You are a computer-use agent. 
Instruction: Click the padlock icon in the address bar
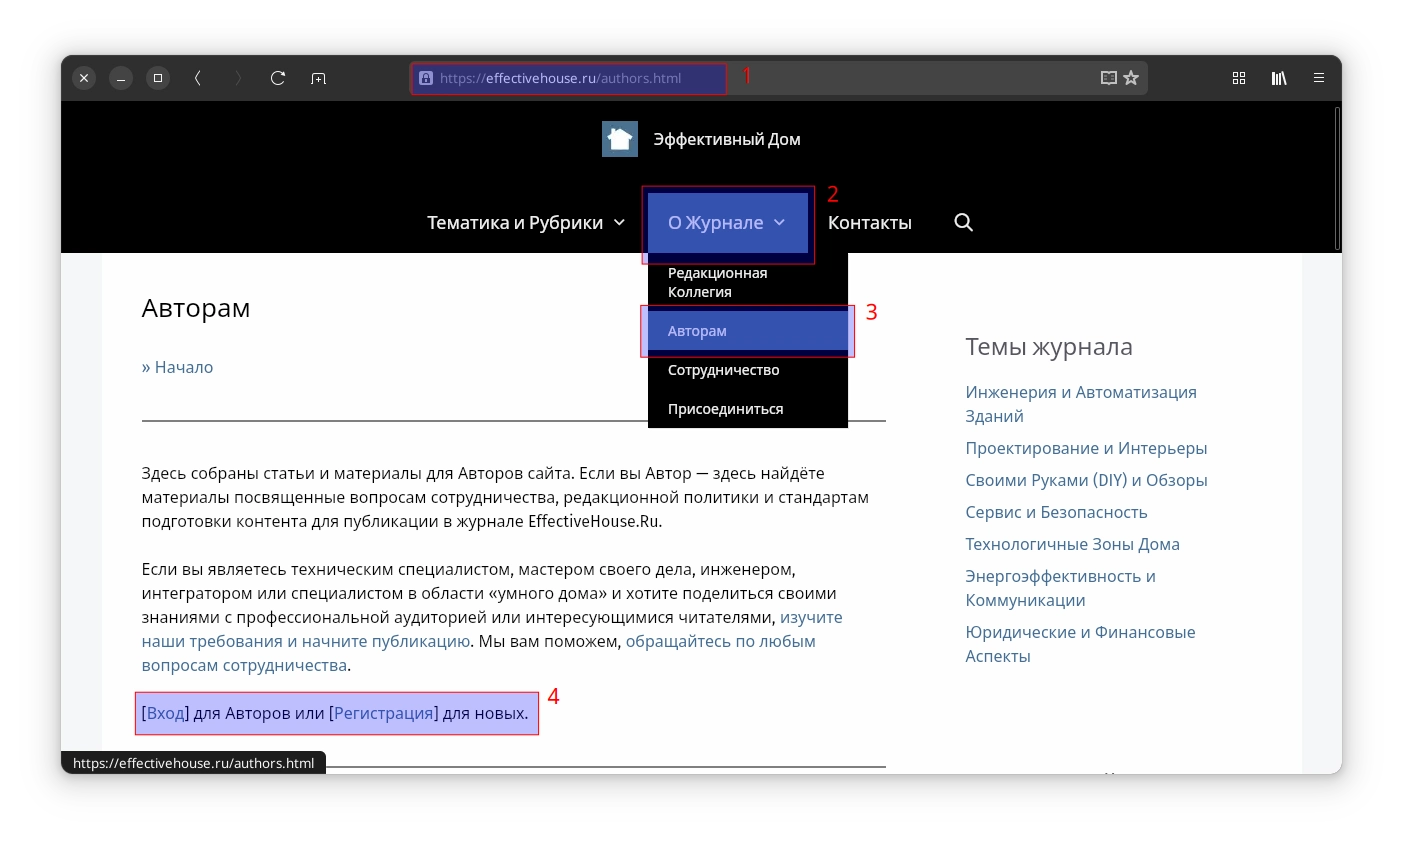tap(426, 78)
